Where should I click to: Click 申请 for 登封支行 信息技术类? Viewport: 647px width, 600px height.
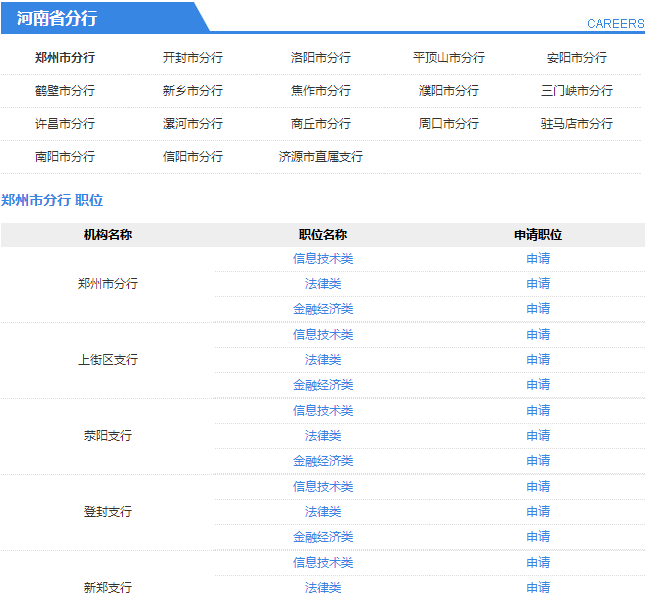[538, 487]
